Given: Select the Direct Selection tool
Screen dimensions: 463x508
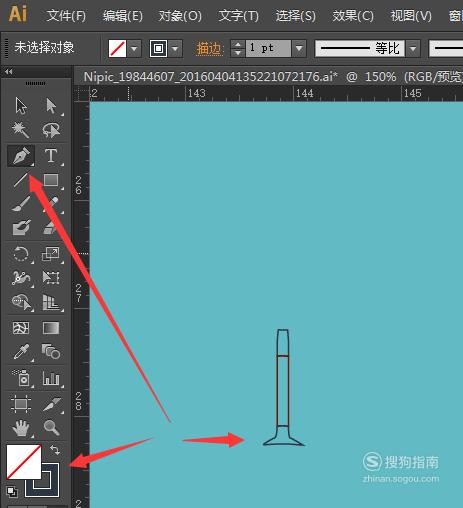Looking at the screenshot, I should click(x=51, y=106).
